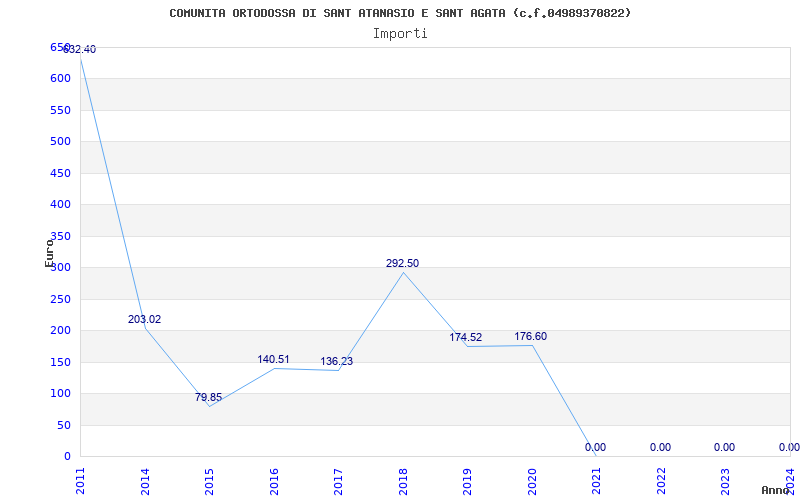
Task: Select the 2019 x-axis label
Action: 467,481
